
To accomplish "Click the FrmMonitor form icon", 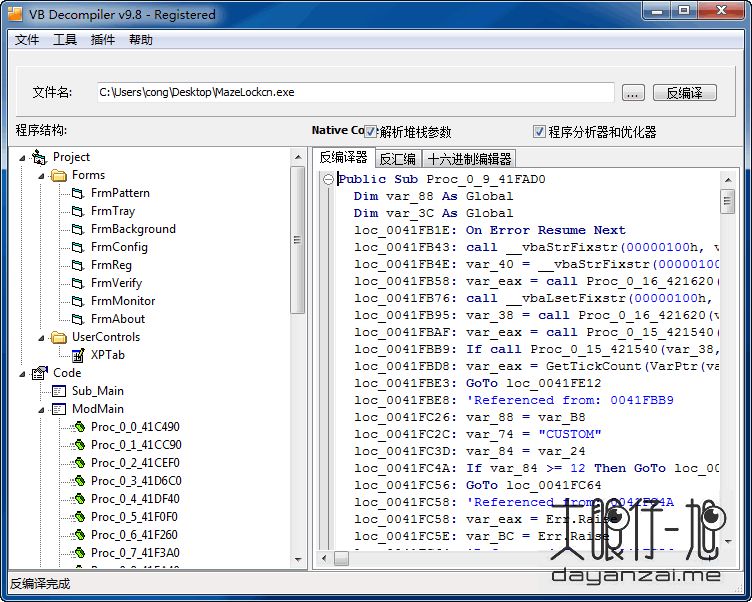I will [78, 301].
